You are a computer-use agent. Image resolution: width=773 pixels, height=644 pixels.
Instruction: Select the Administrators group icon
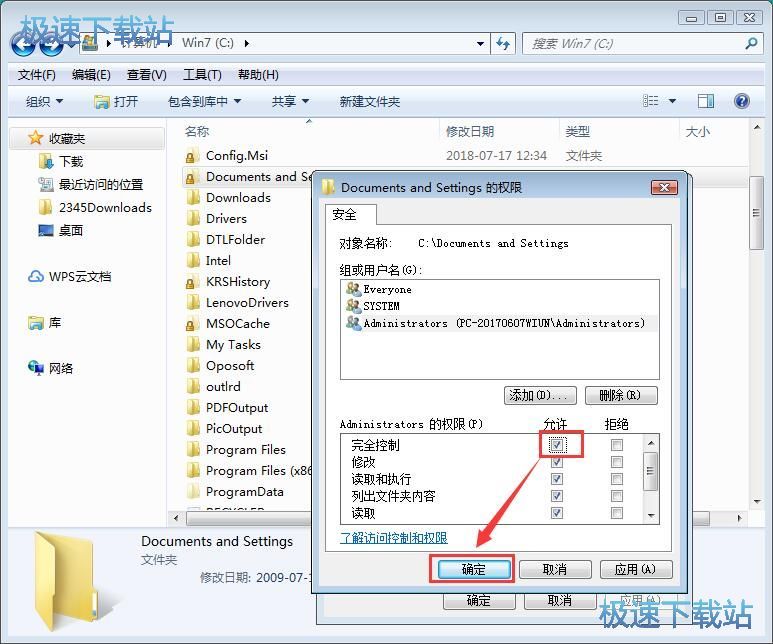coord(353,323)
